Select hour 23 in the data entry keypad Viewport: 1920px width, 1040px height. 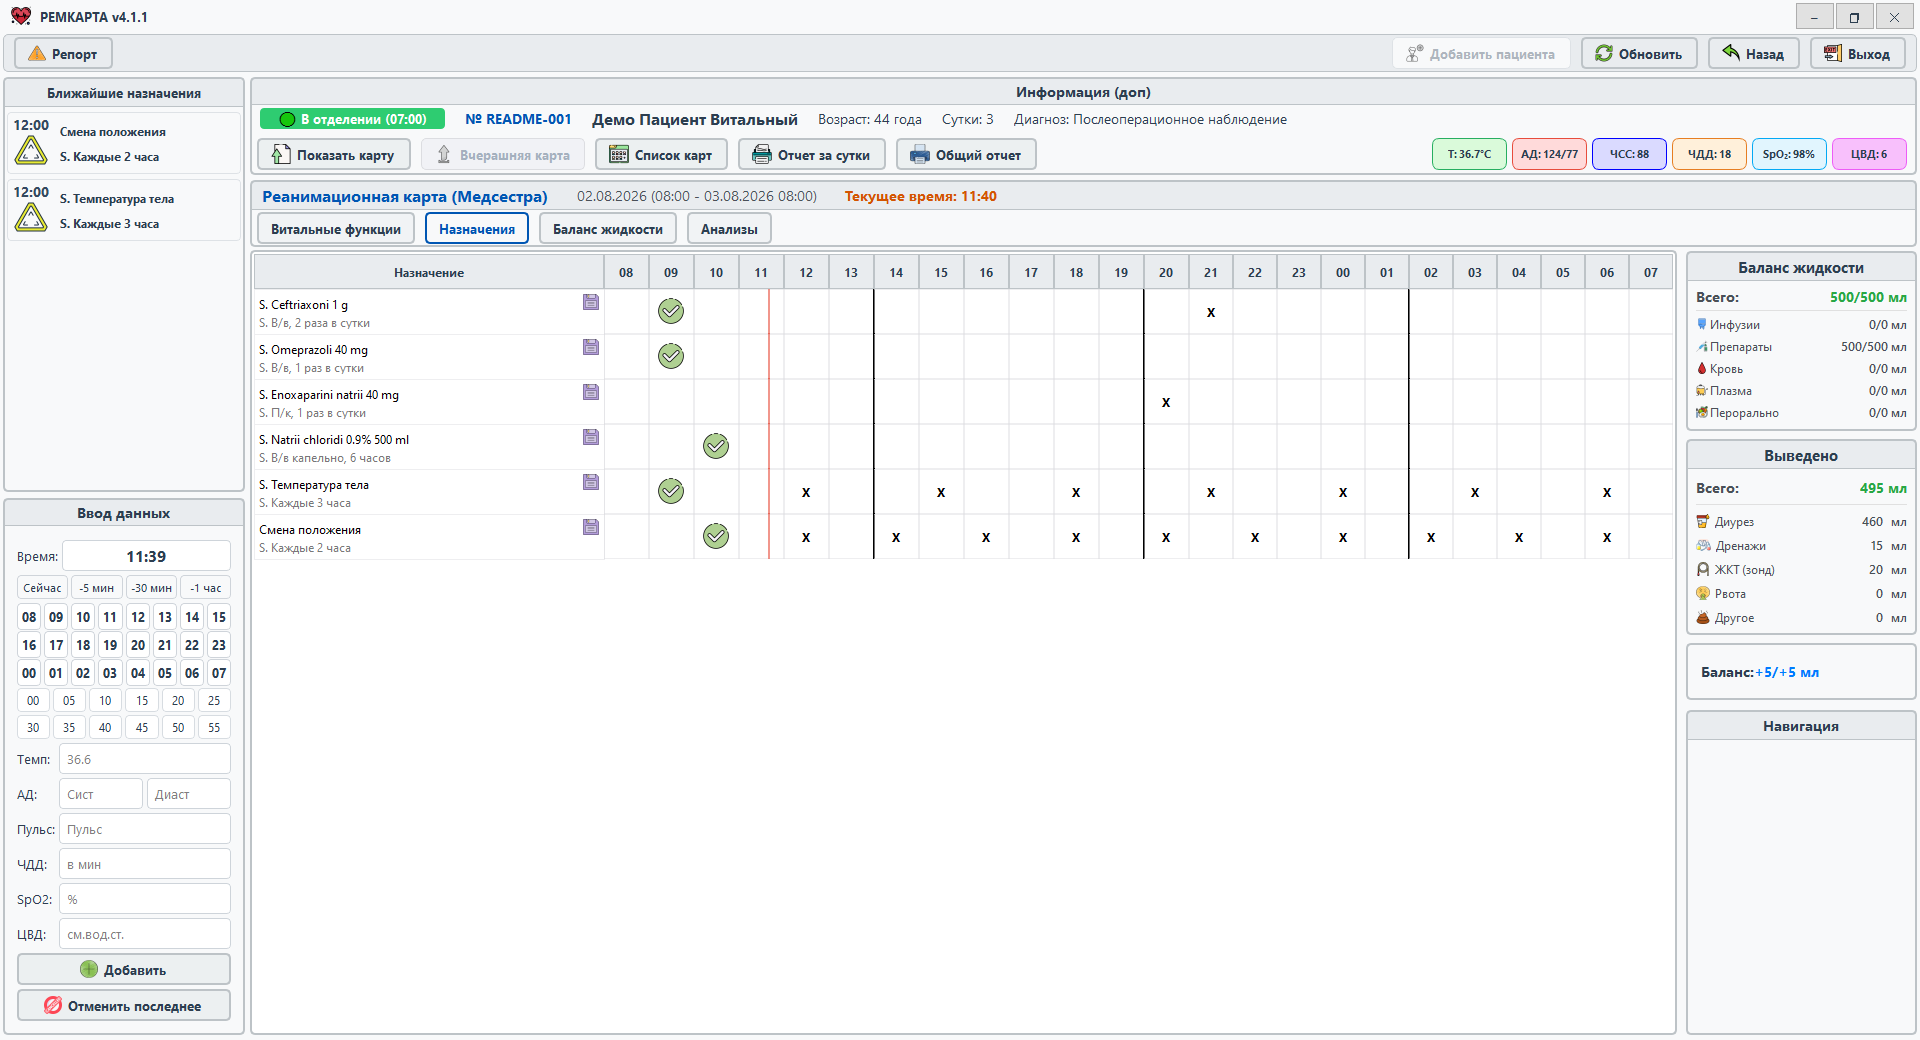[x=219, y=645]
